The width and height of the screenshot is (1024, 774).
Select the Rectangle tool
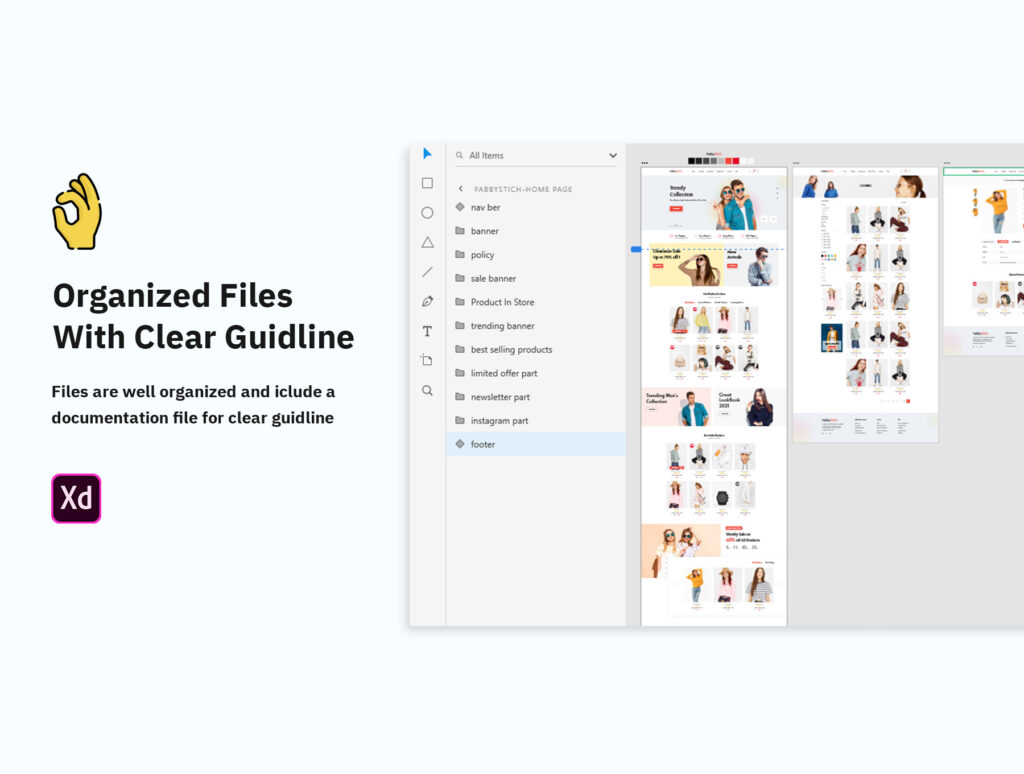427,183
